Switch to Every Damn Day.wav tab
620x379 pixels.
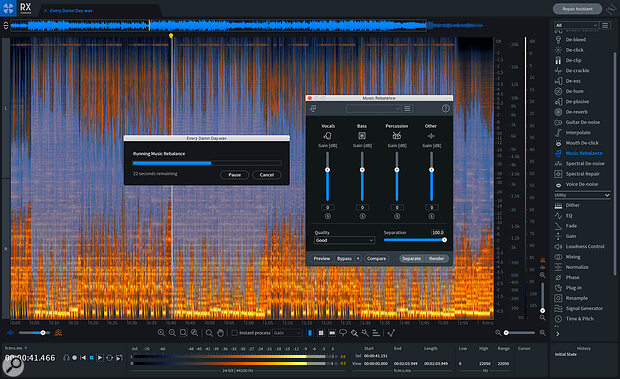[71, 11]
